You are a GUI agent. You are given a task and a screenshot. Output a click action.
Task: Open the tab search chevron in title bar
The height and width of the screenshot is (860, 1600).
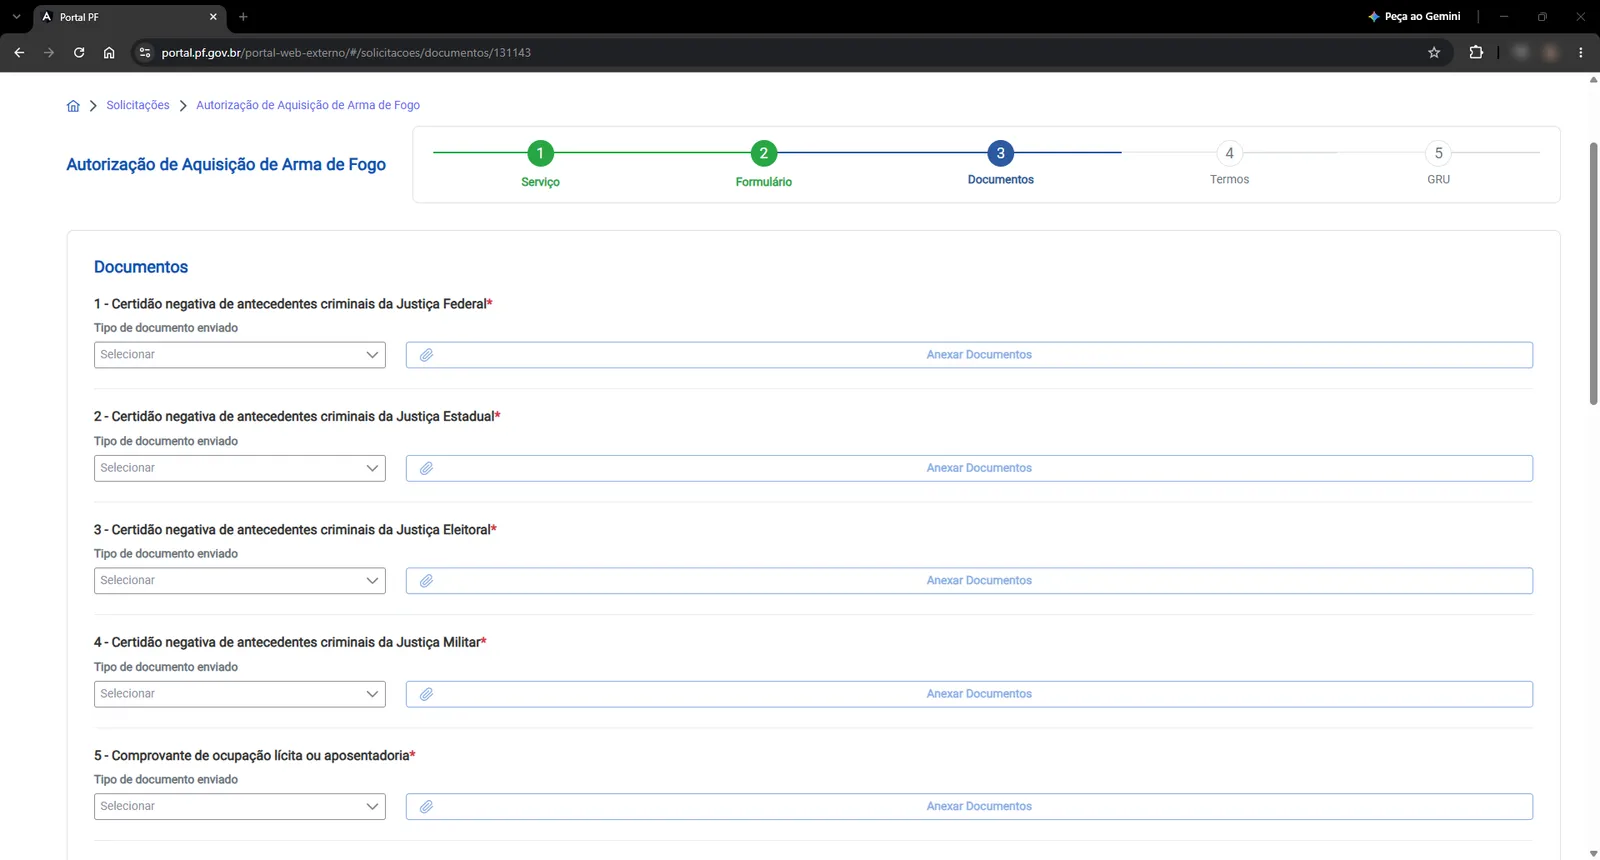pos(16,17)
